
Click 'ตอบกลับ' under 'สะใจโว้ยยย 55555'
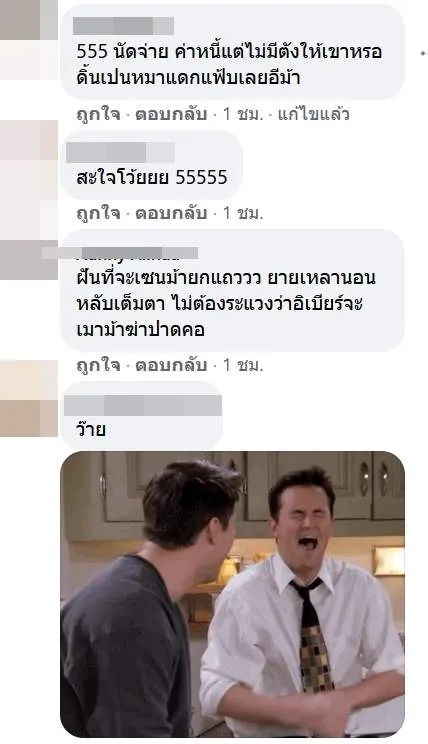pyautogui.click(x=171, y=214)
